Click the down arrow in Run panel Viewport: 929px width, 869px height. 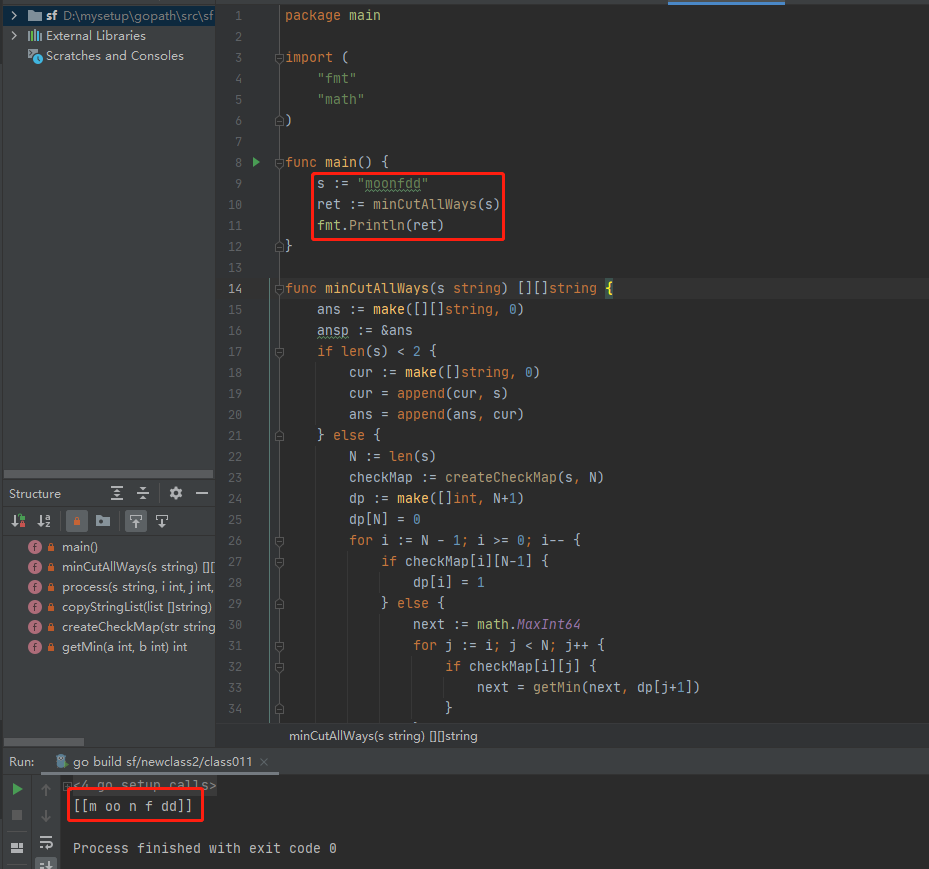46,816
